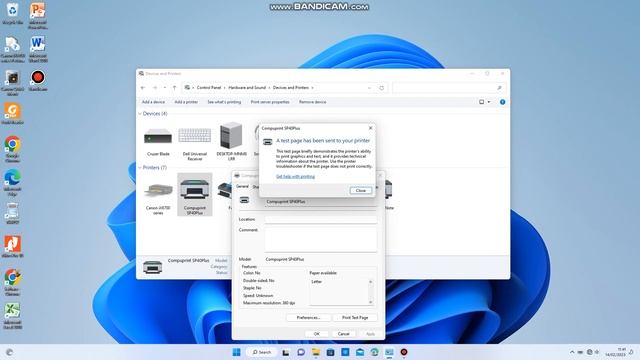
Task: Open the orange Foxit Reader desktop icon
Action: coord(13,113)
